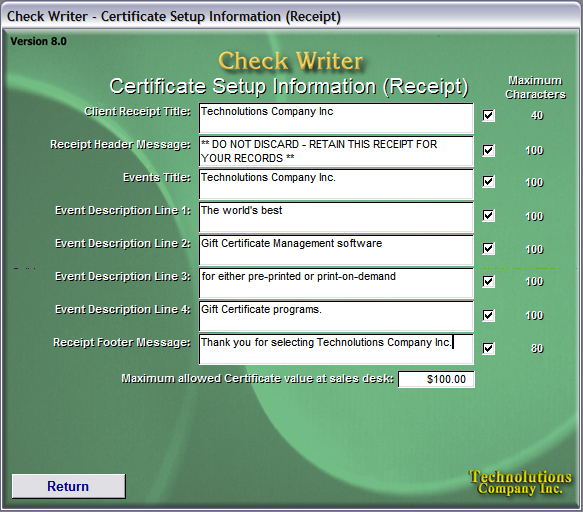Click the window title bar text
The image size is (583, 512).
point(174,16)
